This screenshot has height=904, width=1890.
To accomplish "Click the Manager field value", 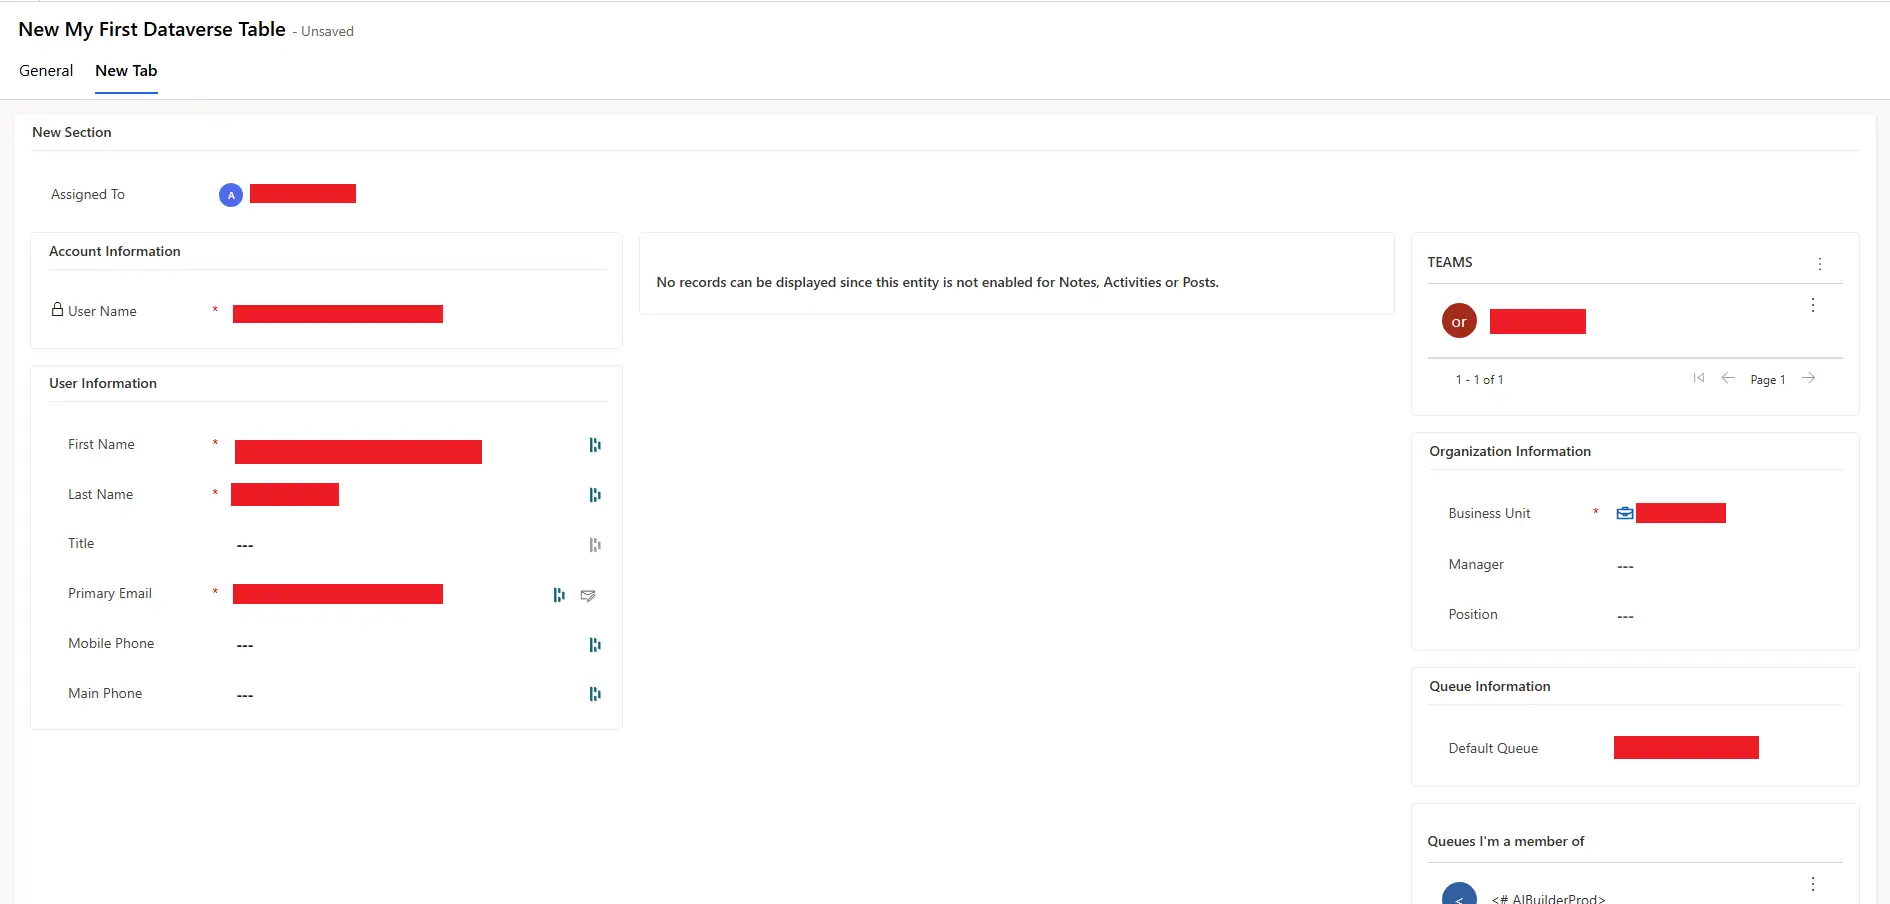I will [1625, 566].
